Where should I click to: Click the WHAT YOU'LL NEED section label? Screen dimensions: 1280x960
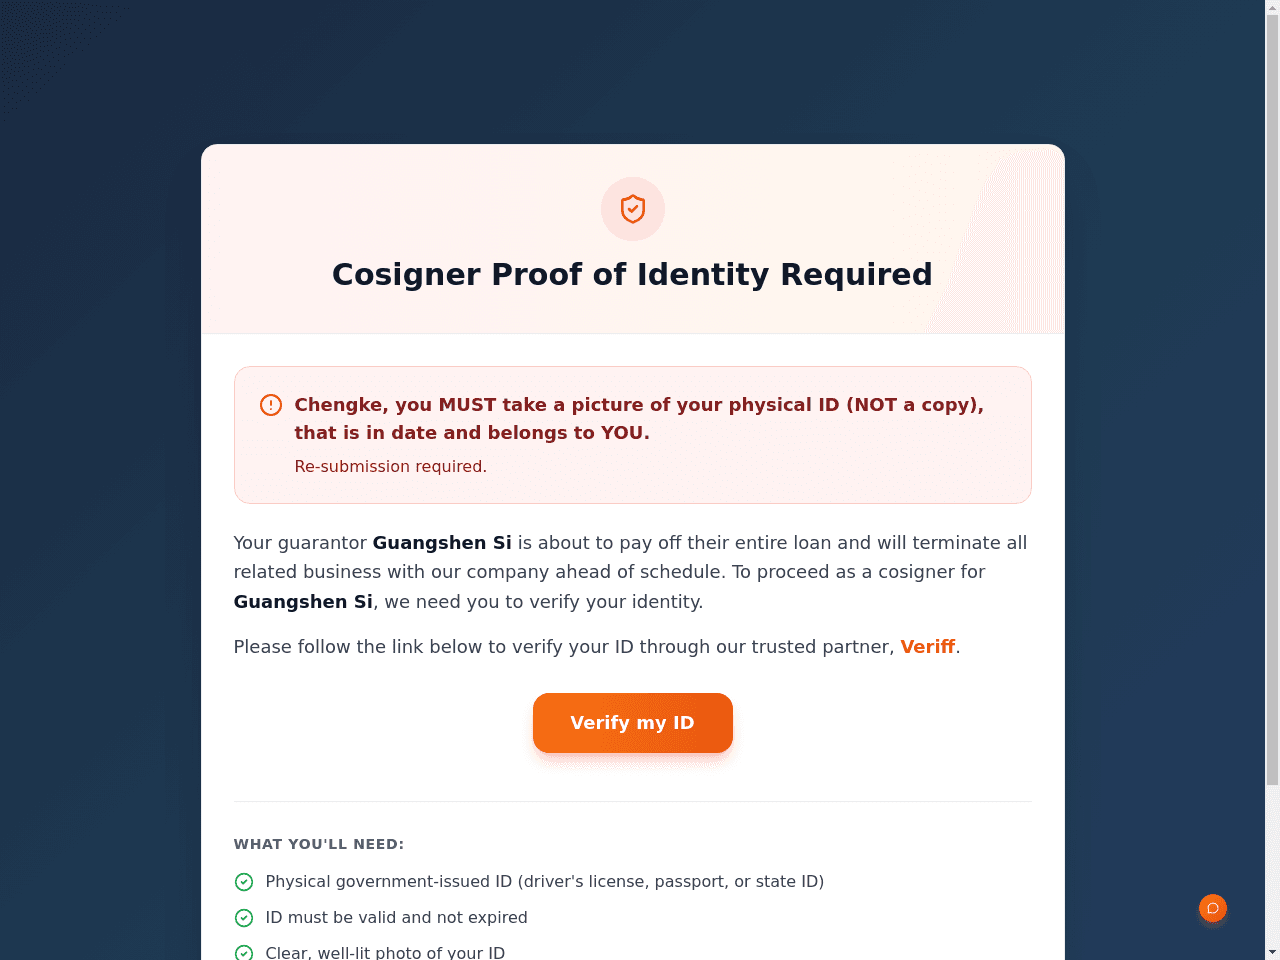tap(319, 844)
